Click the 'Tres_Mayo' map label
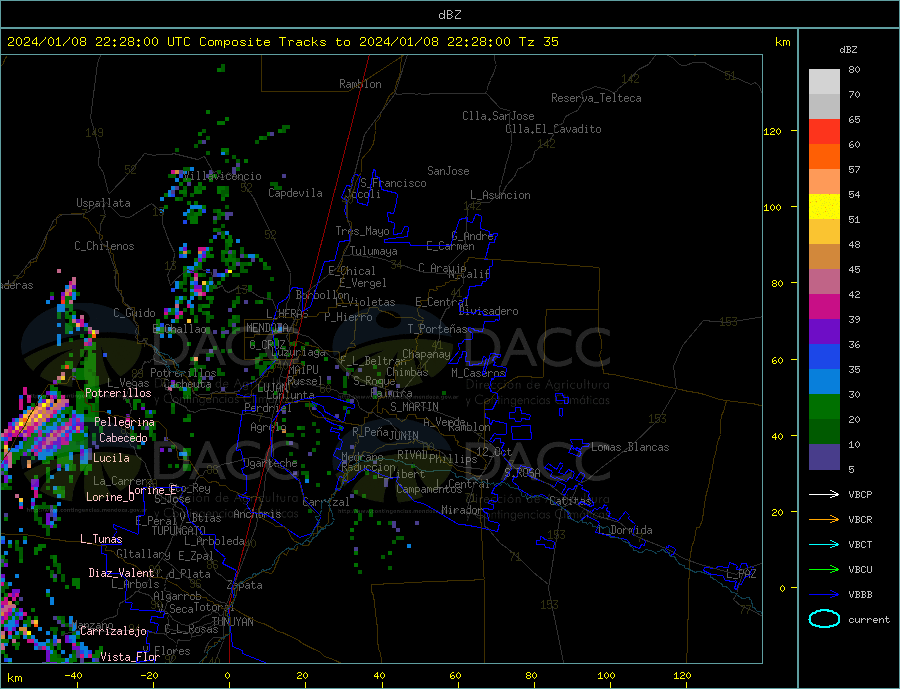The image size is (900, 689). click(x=362, y=231)
